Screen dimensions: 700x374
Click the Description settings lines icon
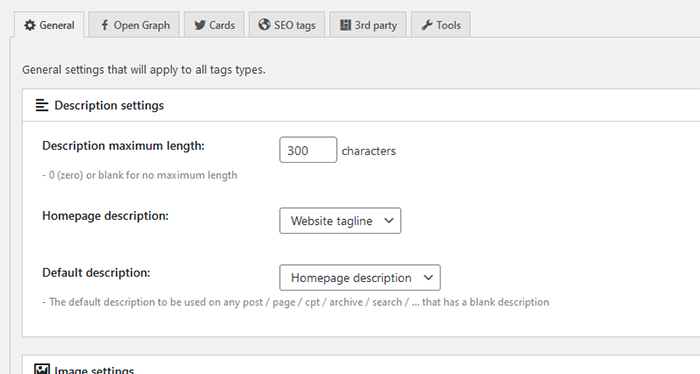(x=42, y=105)
